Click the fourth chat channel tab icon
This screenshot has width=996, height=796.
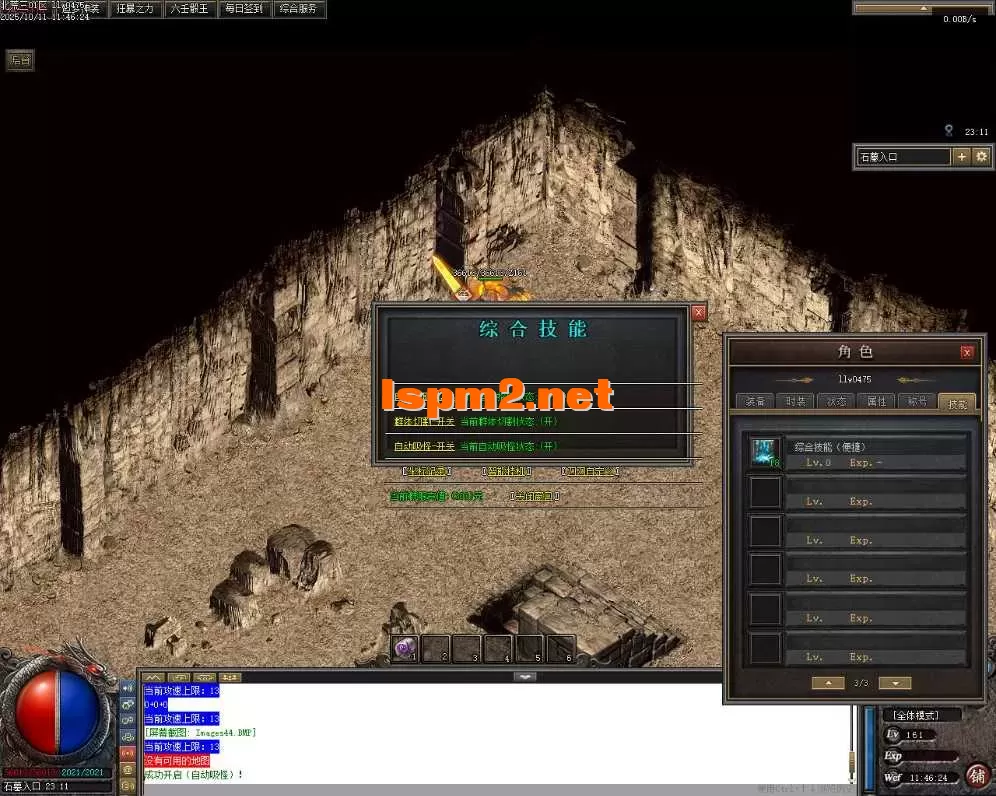pyautogui.click(x=229, y=677)
